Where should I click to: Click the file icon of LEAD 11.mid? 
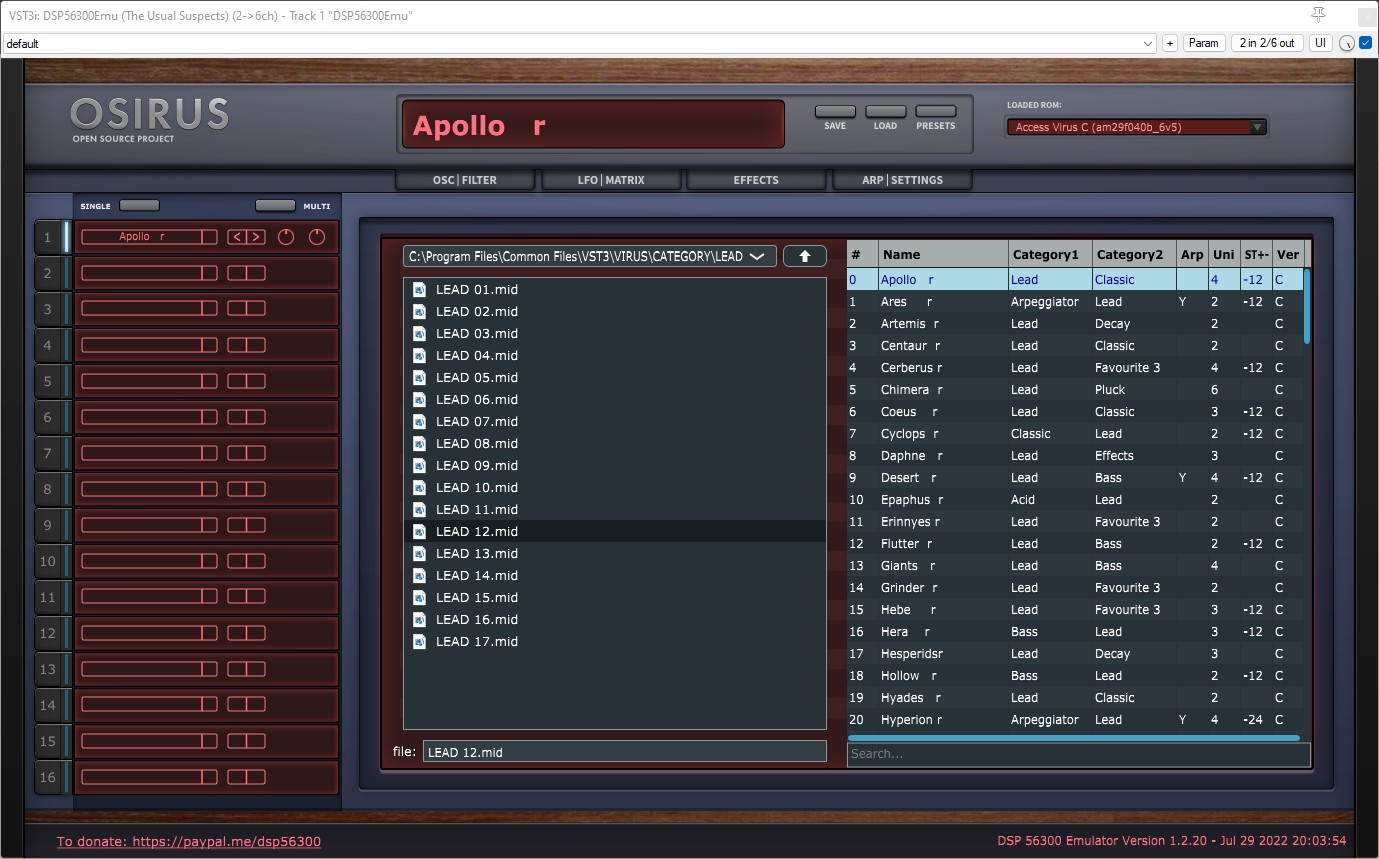[420, 510]
